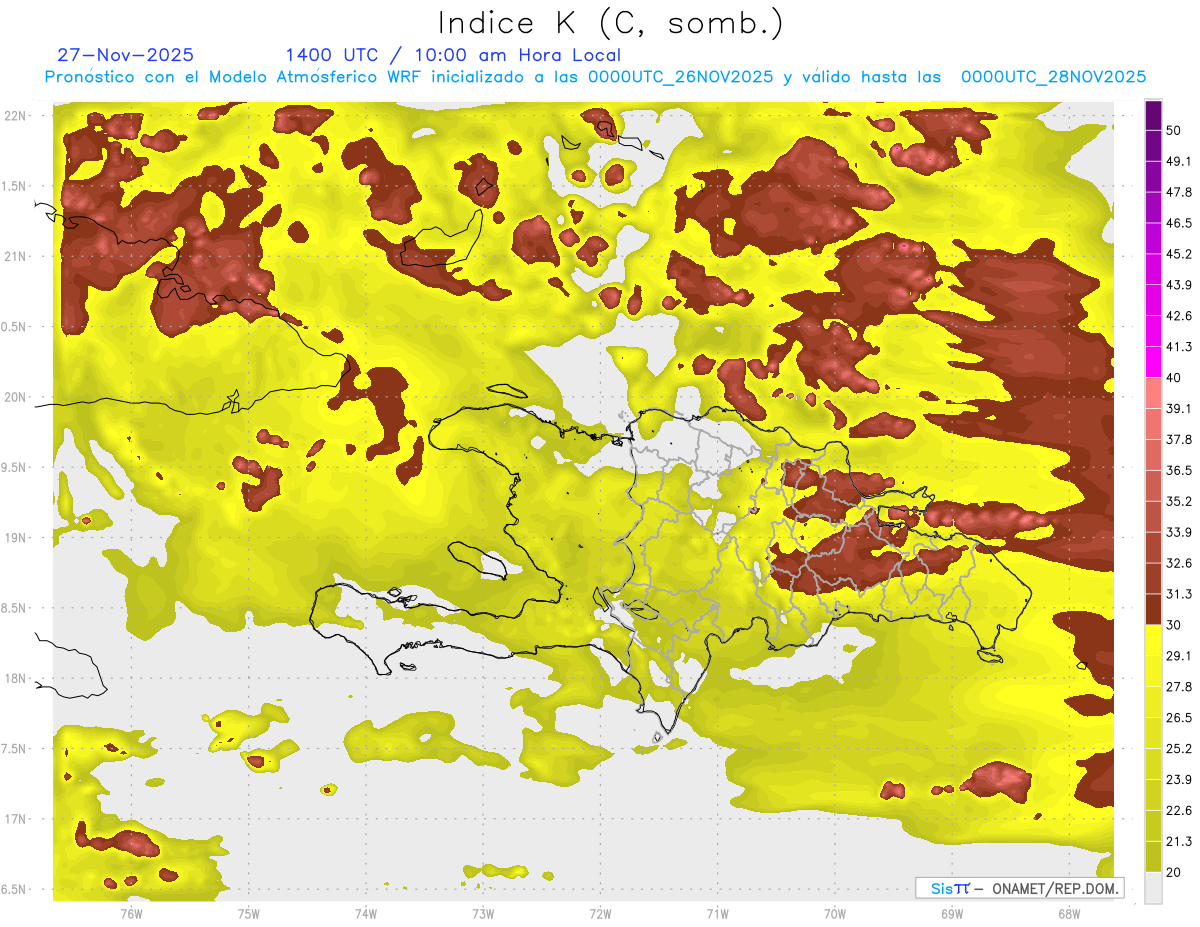
Task: Click the 76W longitude label
Action: pos(131,914)
